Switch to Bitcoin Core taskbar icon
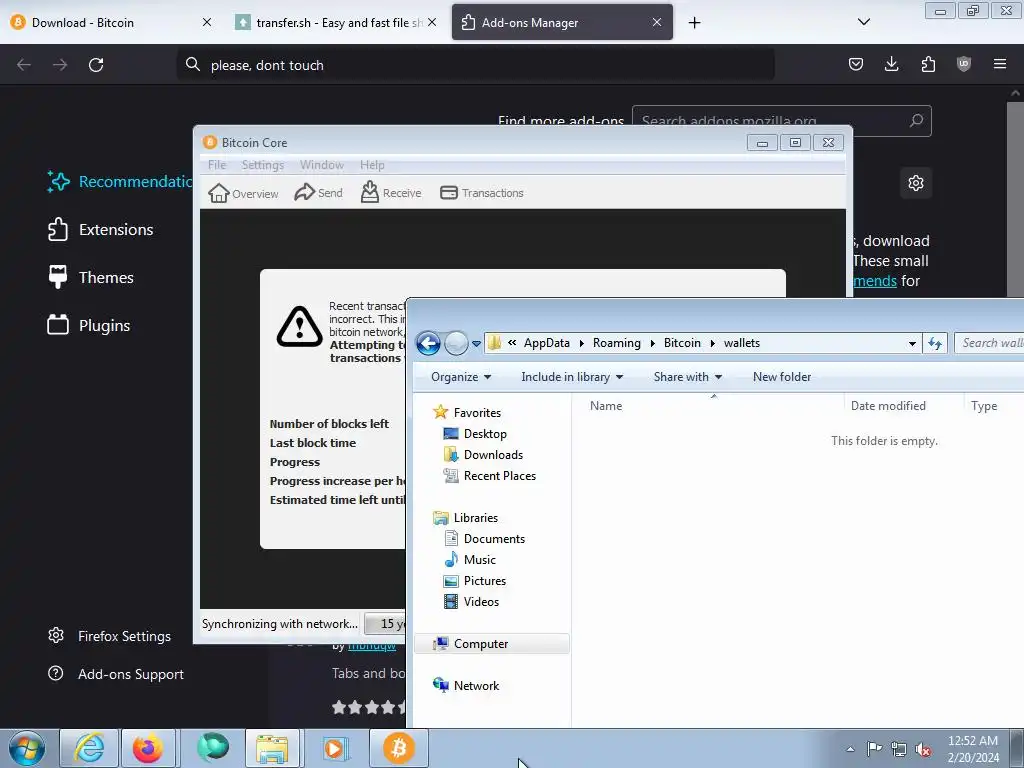The image size is (1024, 768). (399, 748)
